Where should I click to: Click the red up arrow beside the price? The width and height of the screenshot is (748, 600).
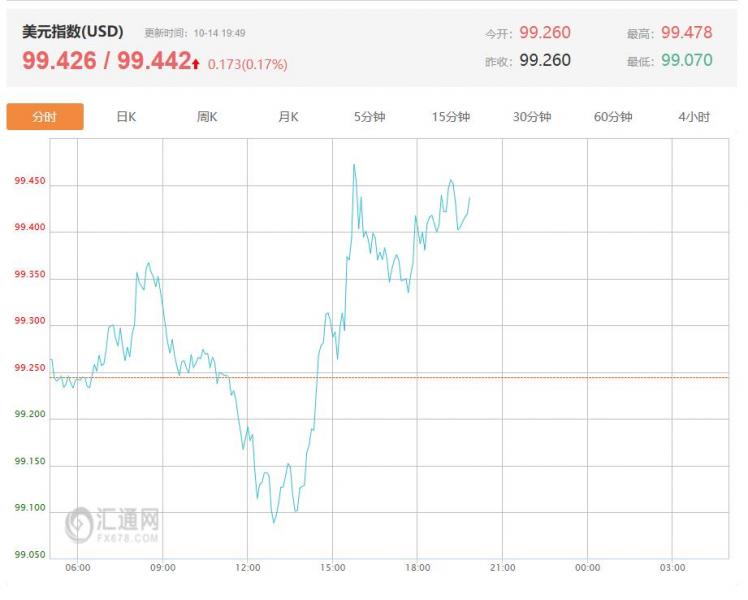(197, 63)
